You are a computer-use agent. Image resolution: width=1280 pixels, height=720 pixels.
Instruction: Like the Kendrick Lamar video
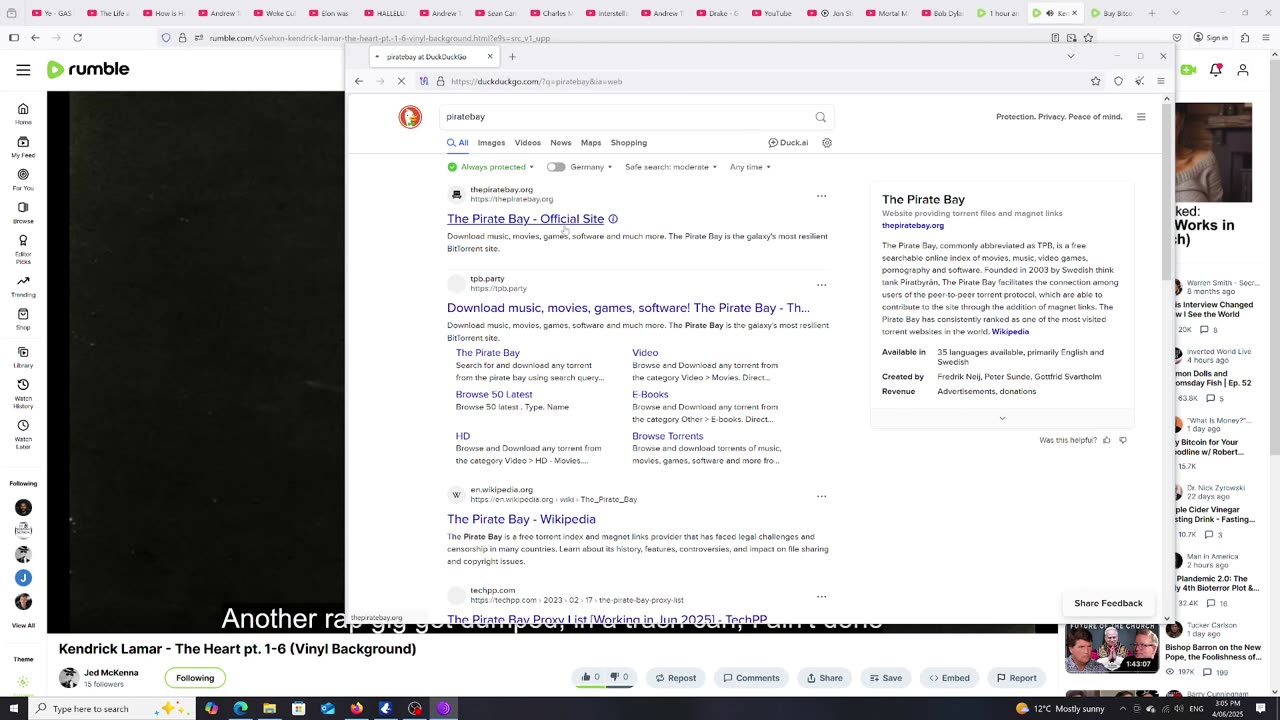coord(590,678)
